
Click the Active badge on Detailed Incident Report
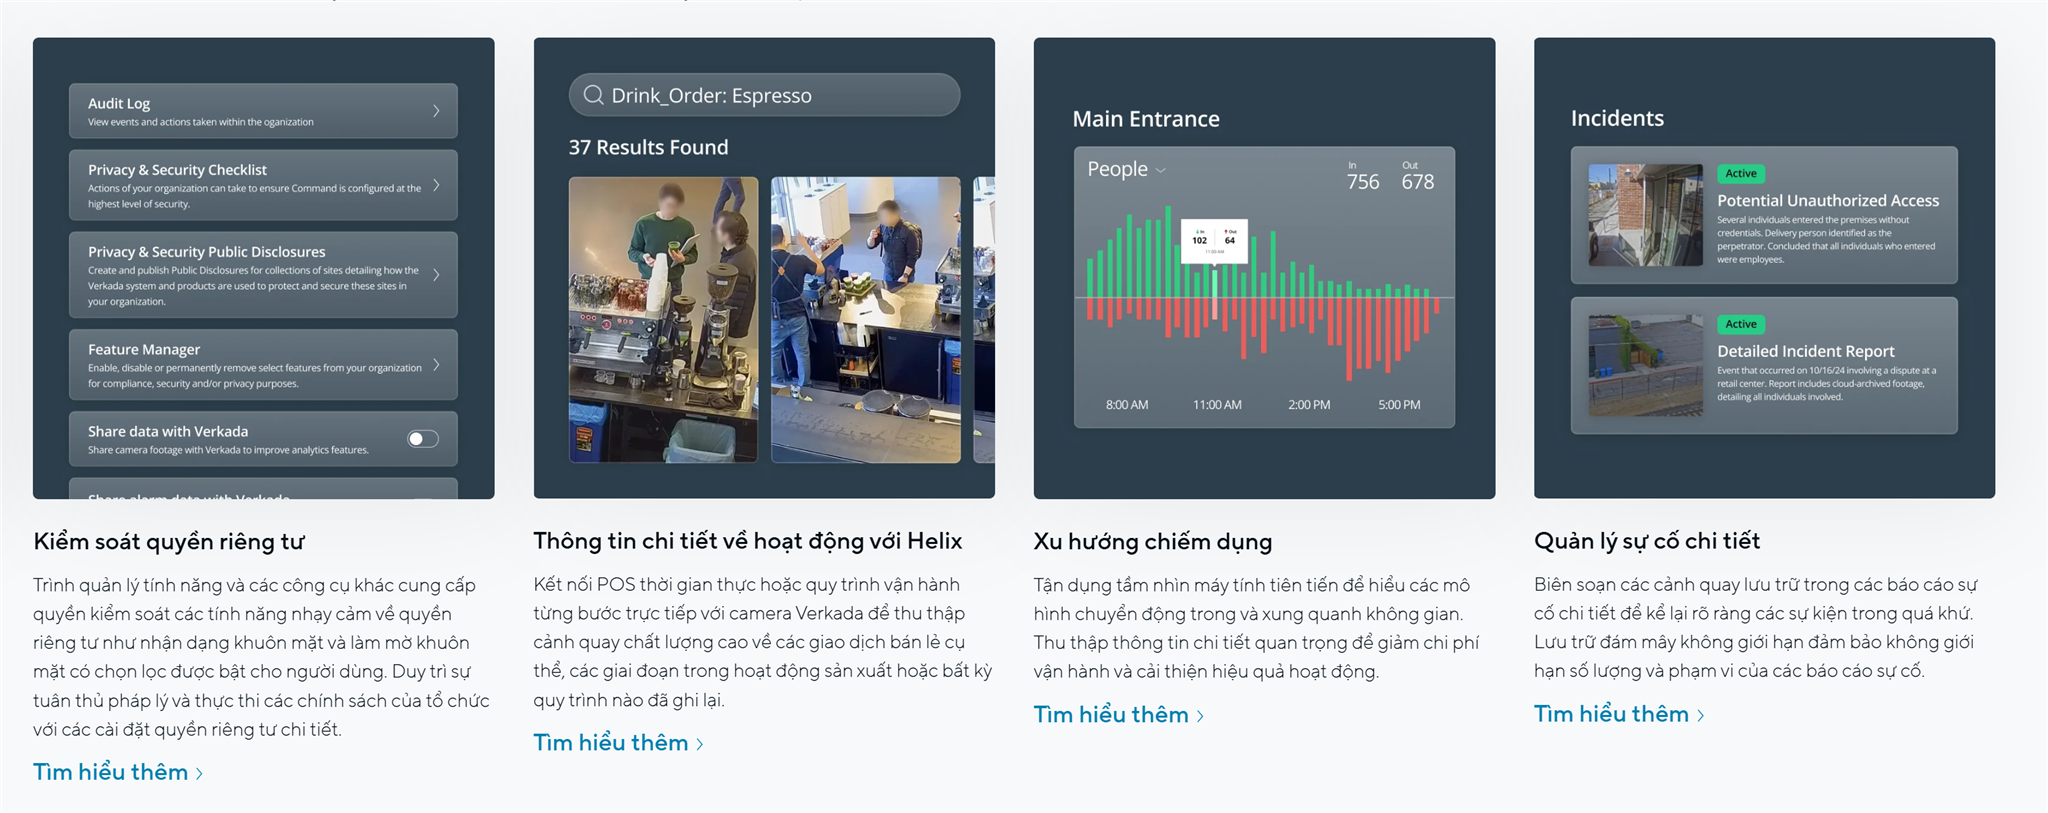click(1741, 324)
